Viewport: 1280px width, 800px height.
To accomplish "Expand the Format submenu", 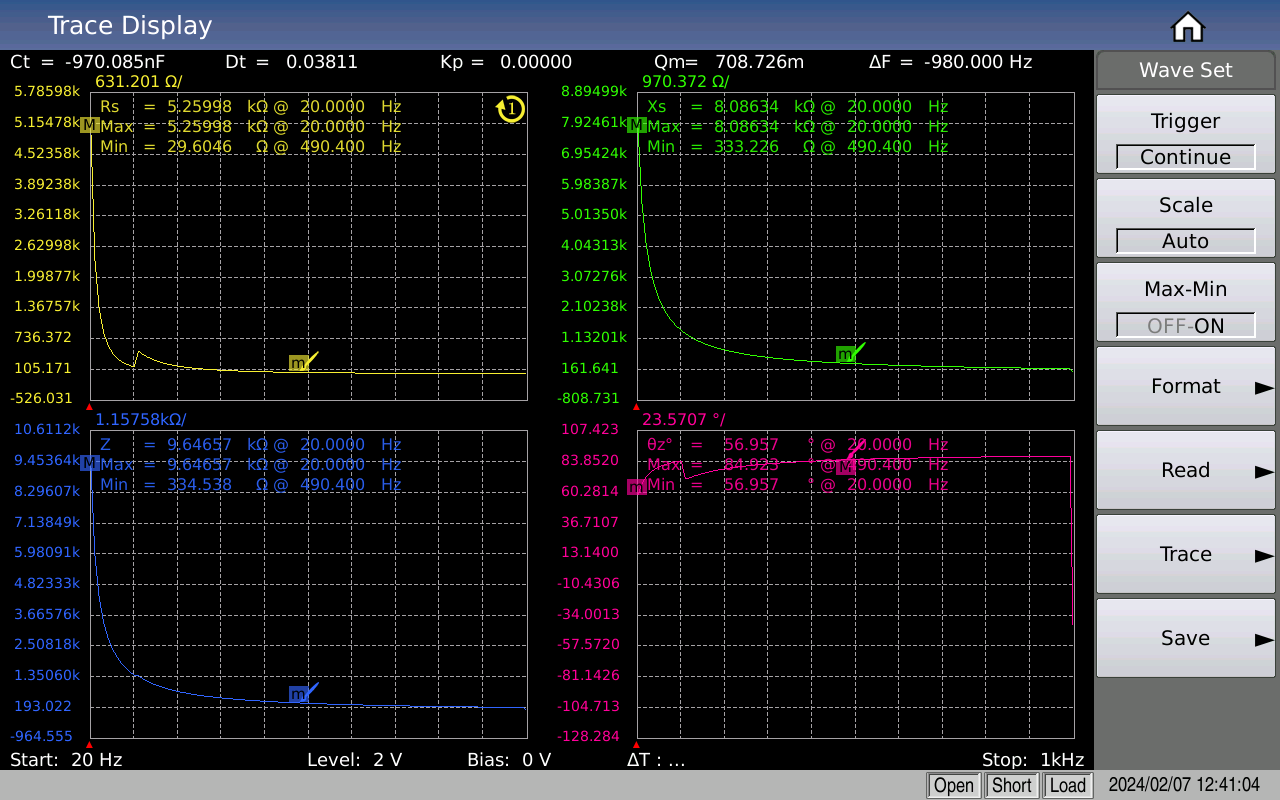I will [1185, 386].
